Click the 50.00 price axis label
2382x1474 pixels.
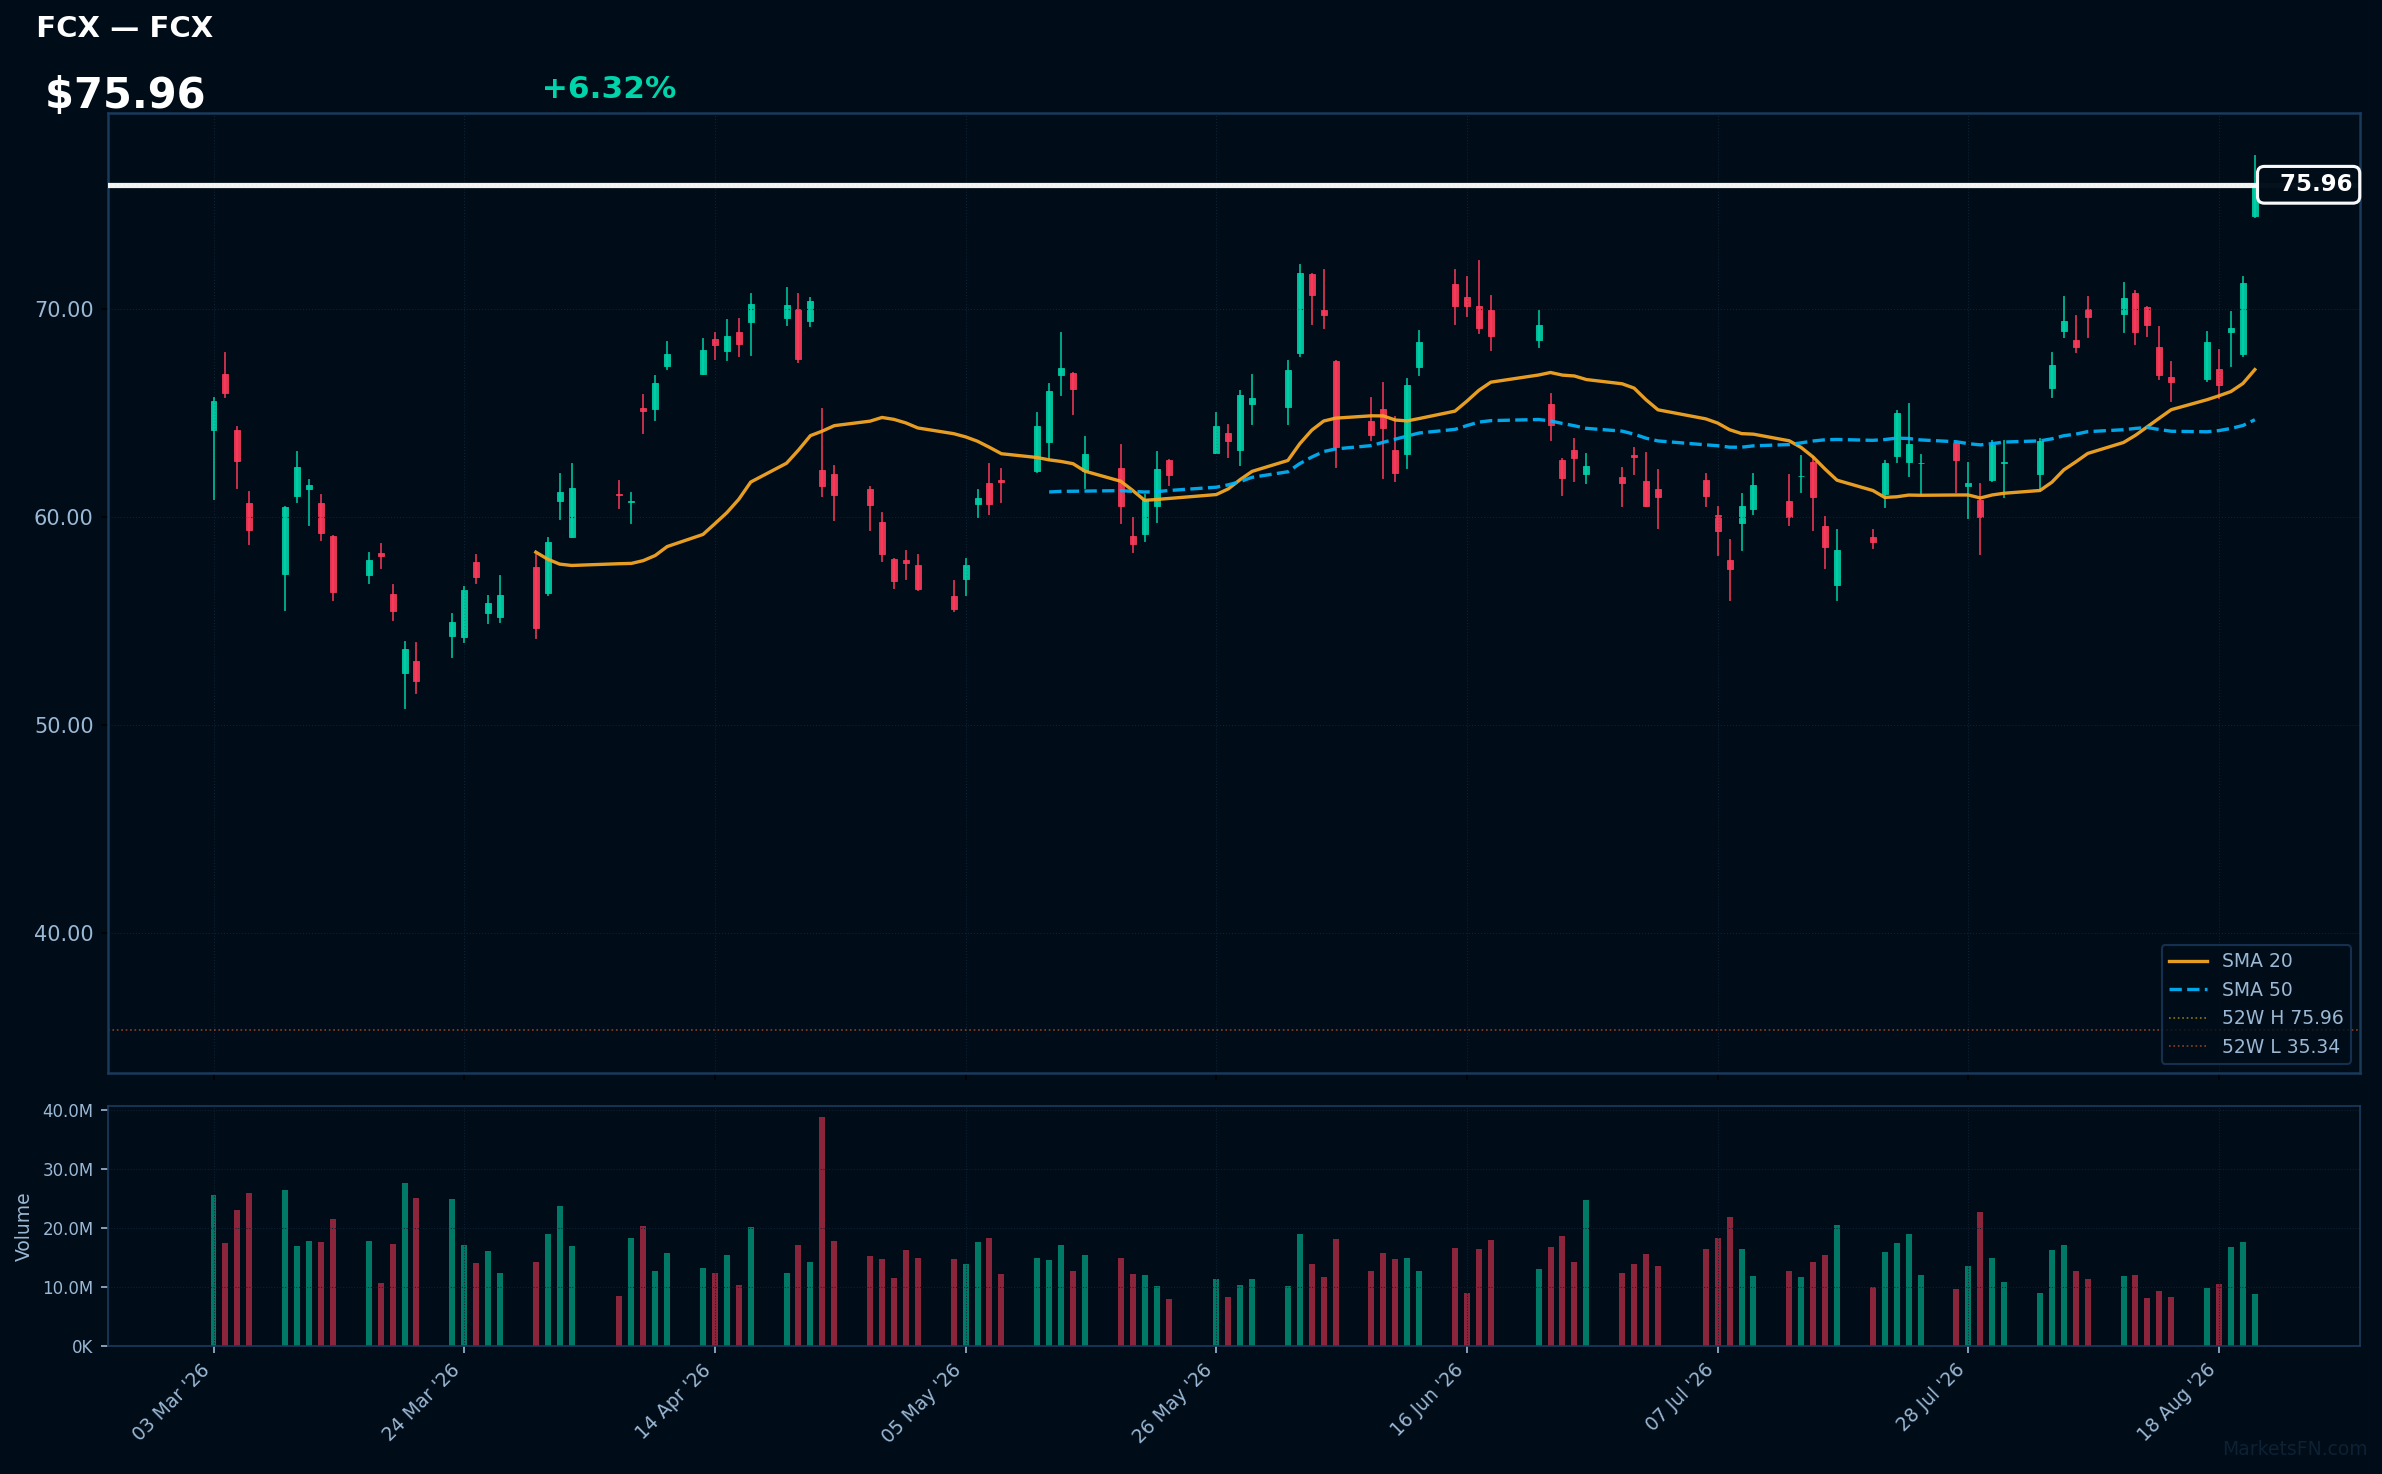tap(64, 726)
